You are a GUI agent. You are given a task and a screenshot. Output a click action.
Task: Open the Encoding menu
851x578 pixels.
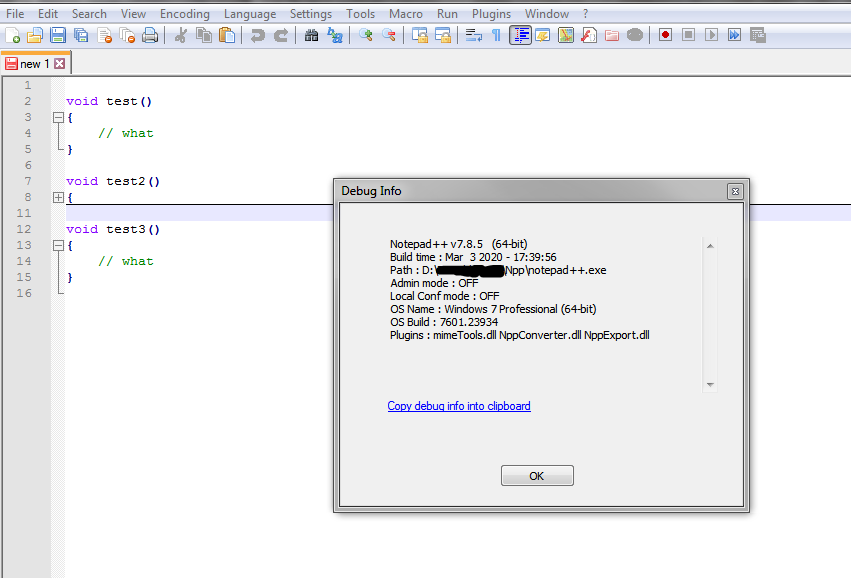(x=185, y=14)
